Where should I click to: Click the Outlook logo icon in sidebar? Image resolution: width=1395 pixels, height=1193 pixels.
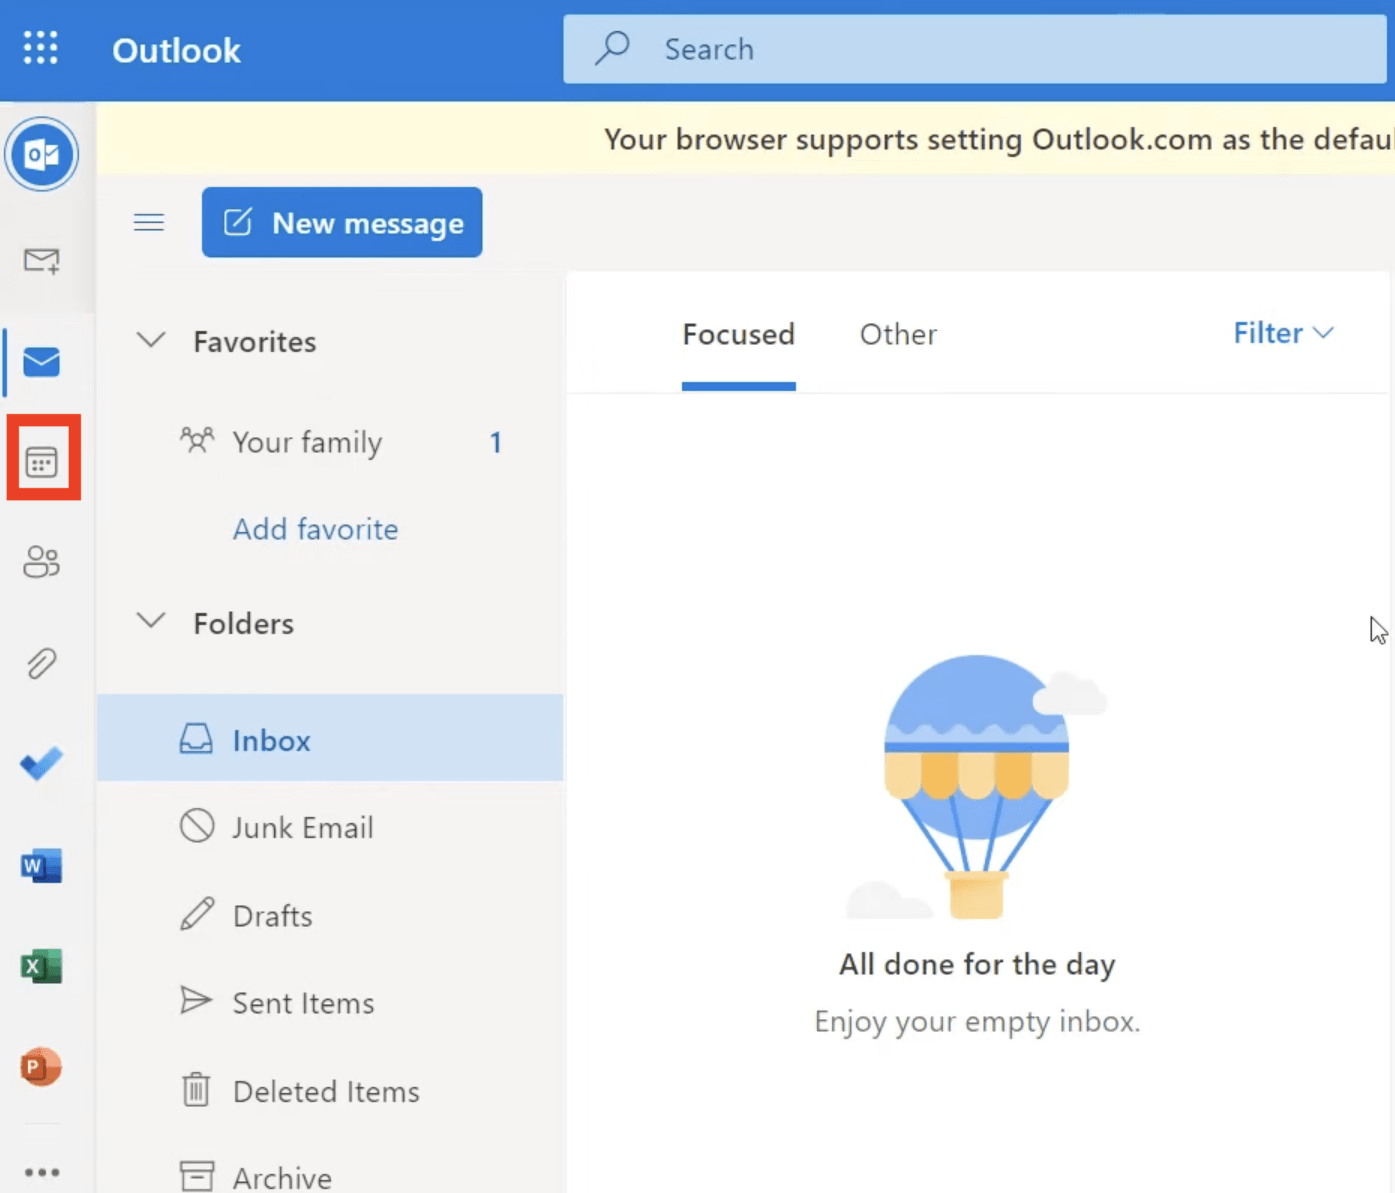pyautogui.click(x=41, y=154)
